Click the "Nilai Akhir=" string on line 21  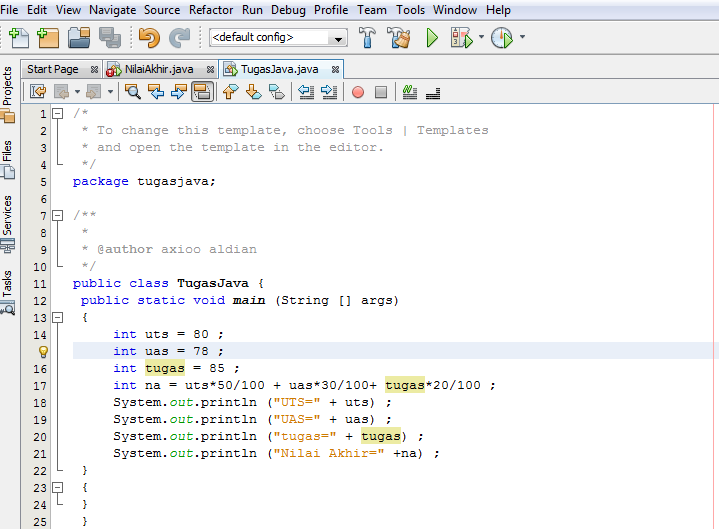(x=328, y=453)
